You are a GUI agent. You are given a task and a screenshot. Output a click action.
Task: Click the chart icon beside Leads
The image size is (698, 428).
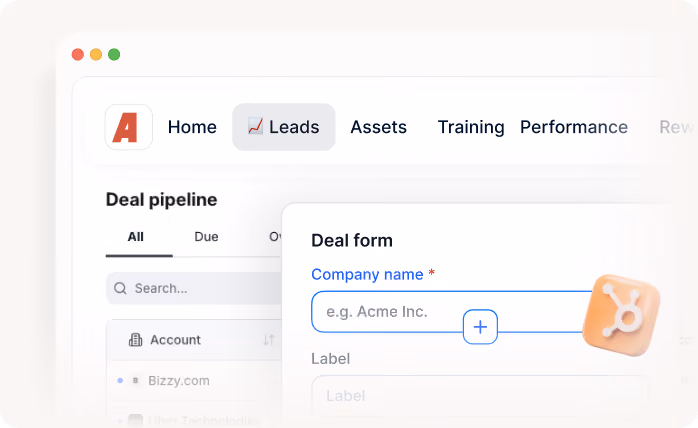pos(256,126)
